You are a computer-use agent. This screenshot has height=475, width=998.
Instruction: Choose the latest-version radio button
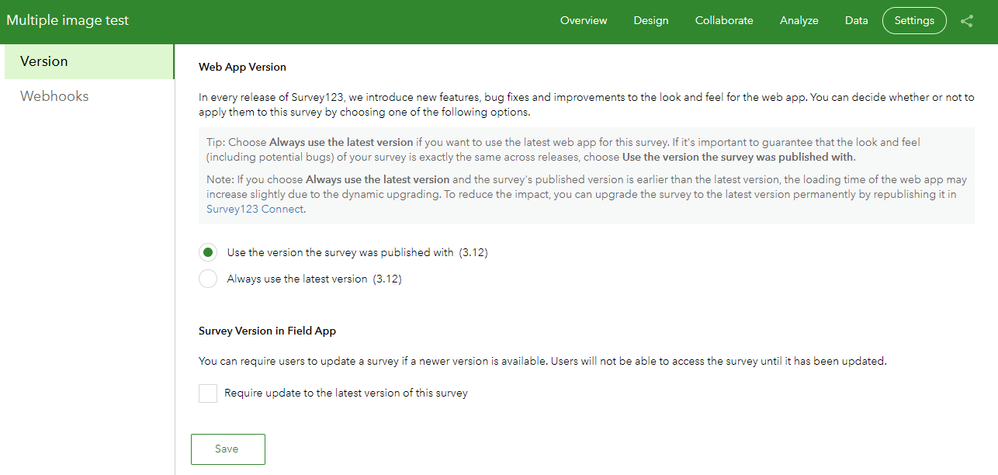209,279
